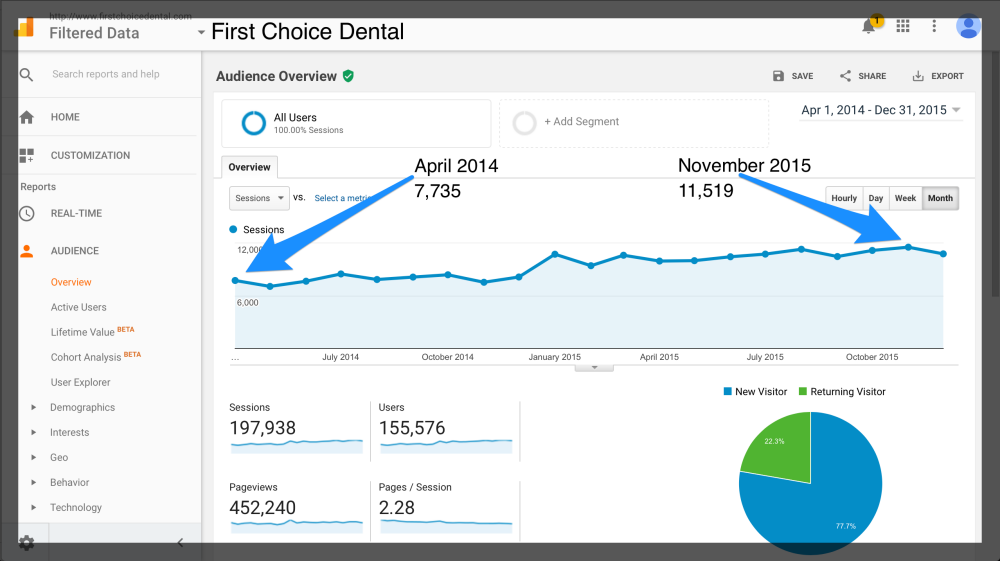The image size is (1000, 561).
Task: Switch chart granularity to Week
Action: (905, 198)
